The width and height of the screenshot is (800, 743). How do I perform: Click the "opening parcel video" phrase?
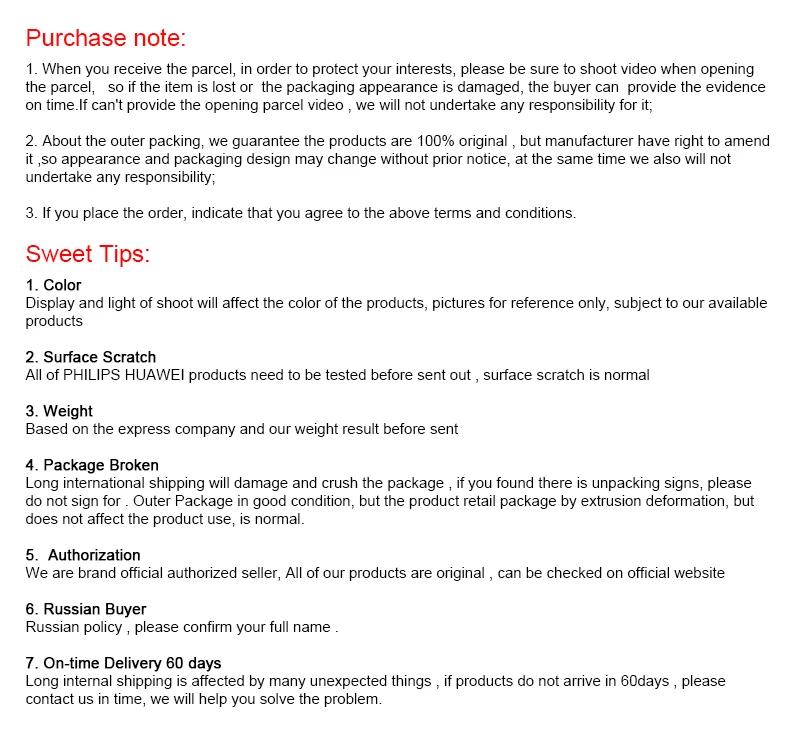274,106
